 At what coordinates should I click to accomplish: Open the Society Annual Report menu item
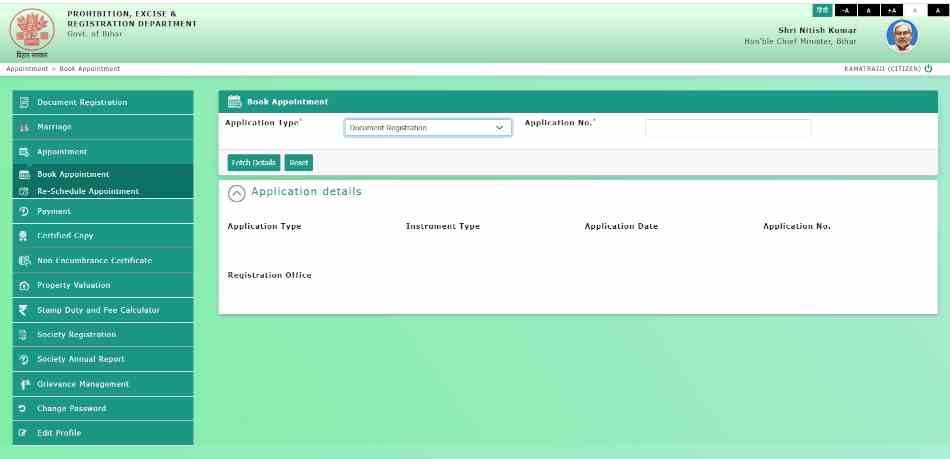[x=103, y=359]
